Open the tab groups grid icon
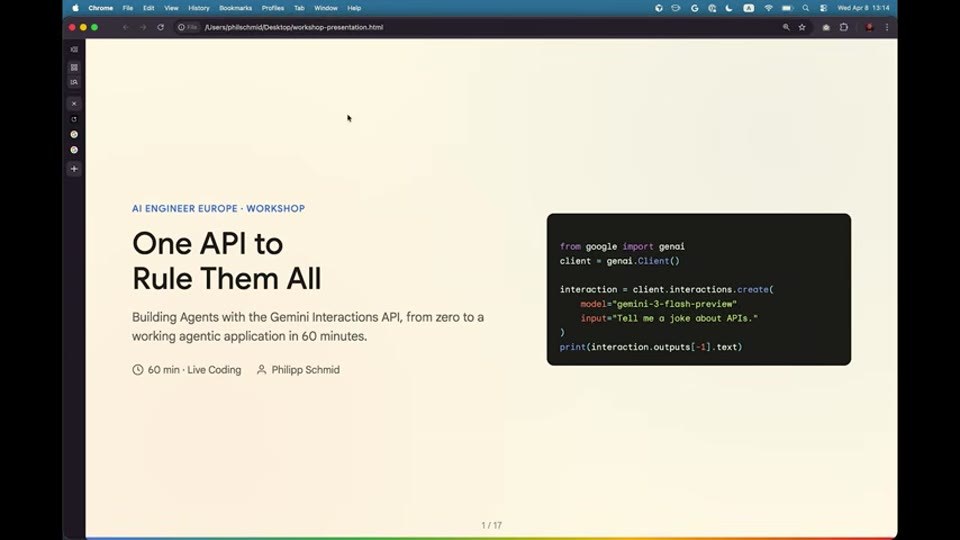 [74, 67]
